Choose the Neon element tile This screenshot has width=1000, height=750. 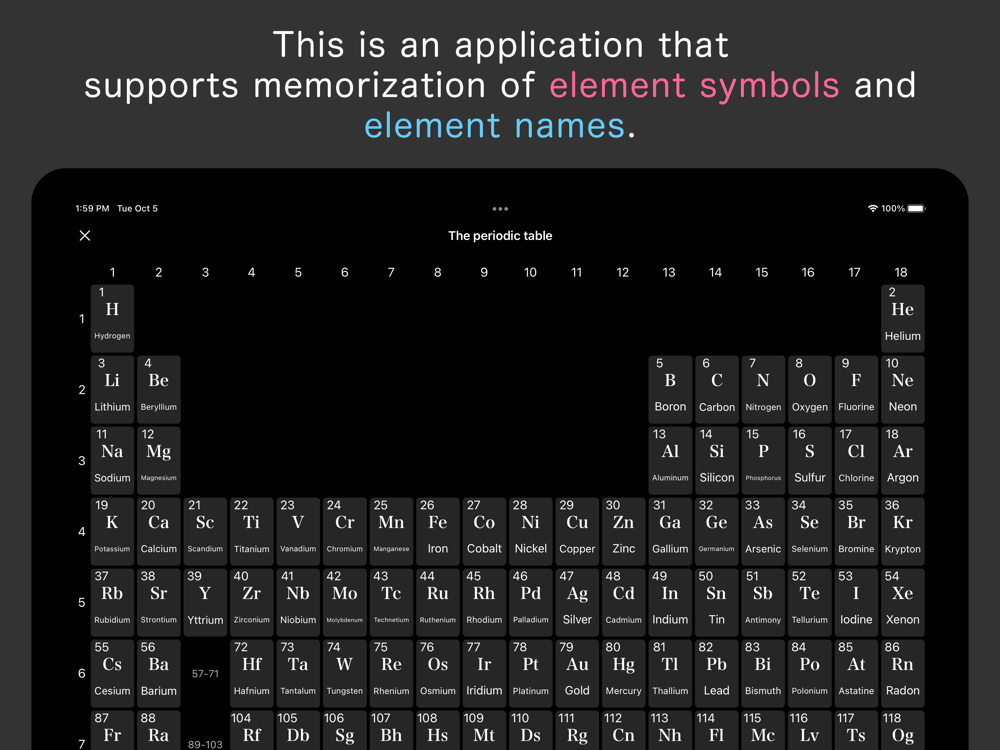click(902, 390)
